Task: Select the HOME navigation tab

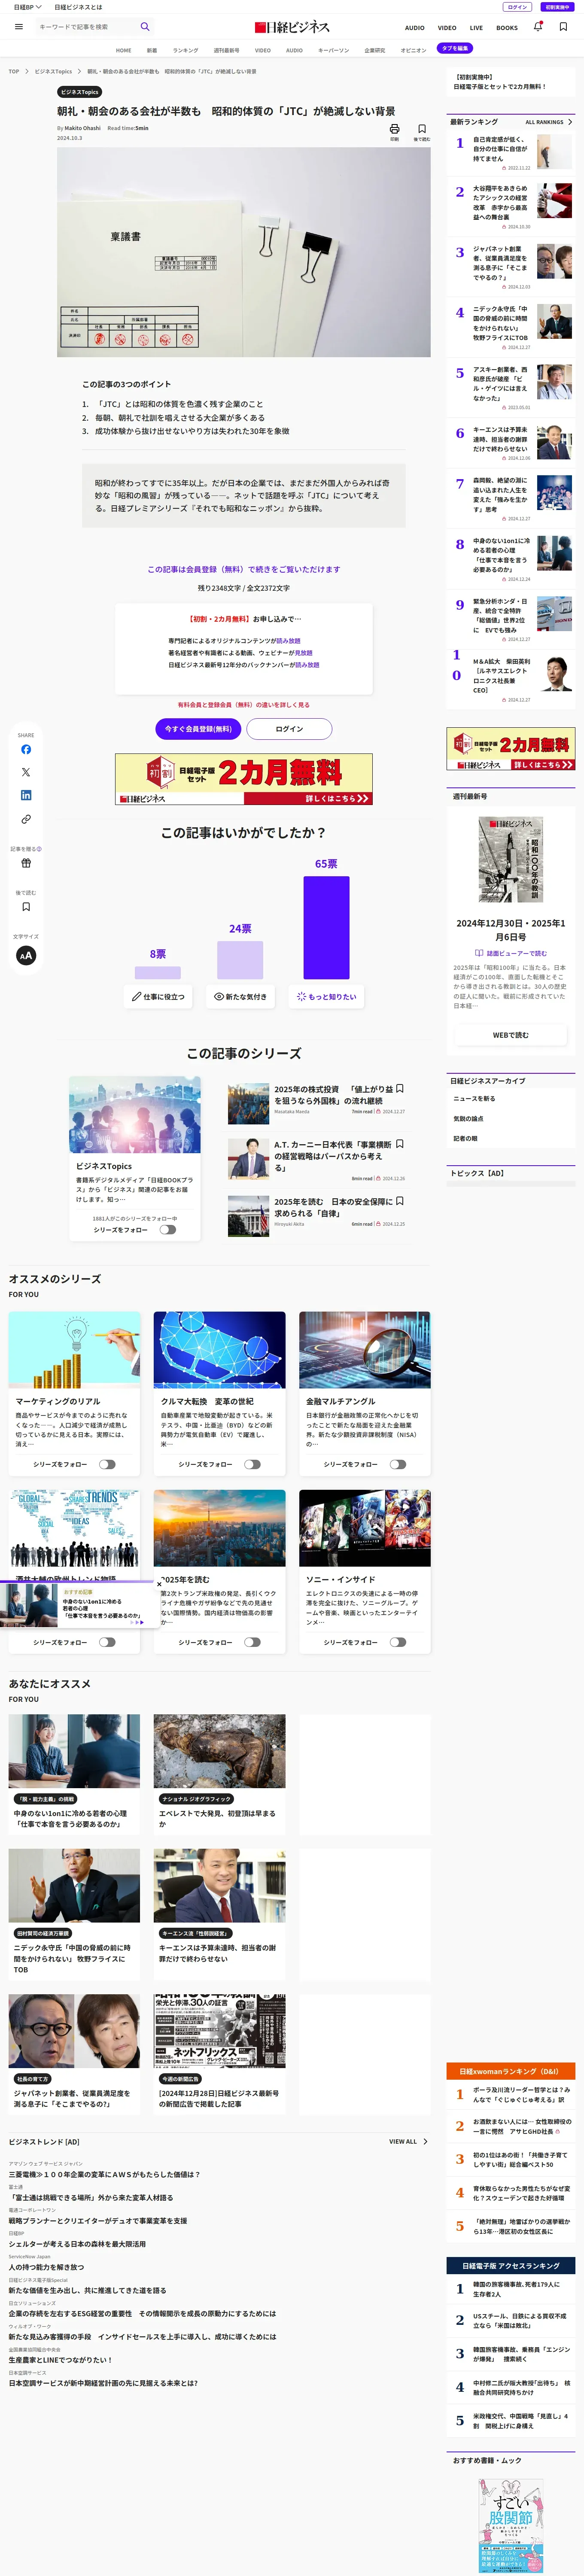Action: click(x=123, y=50)
